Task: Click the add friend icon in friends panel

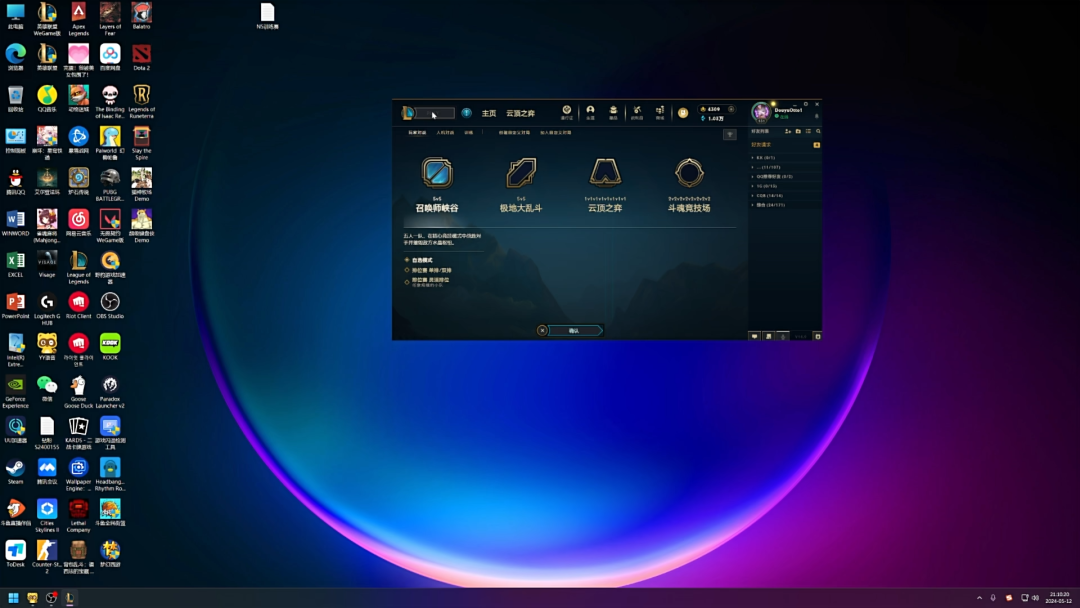Action: click(788, 132)
